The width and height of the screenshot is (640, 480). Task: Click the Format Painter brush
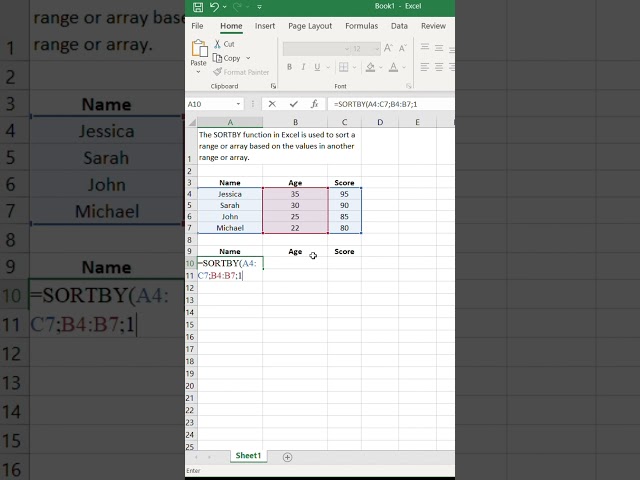tap(241, 72)
